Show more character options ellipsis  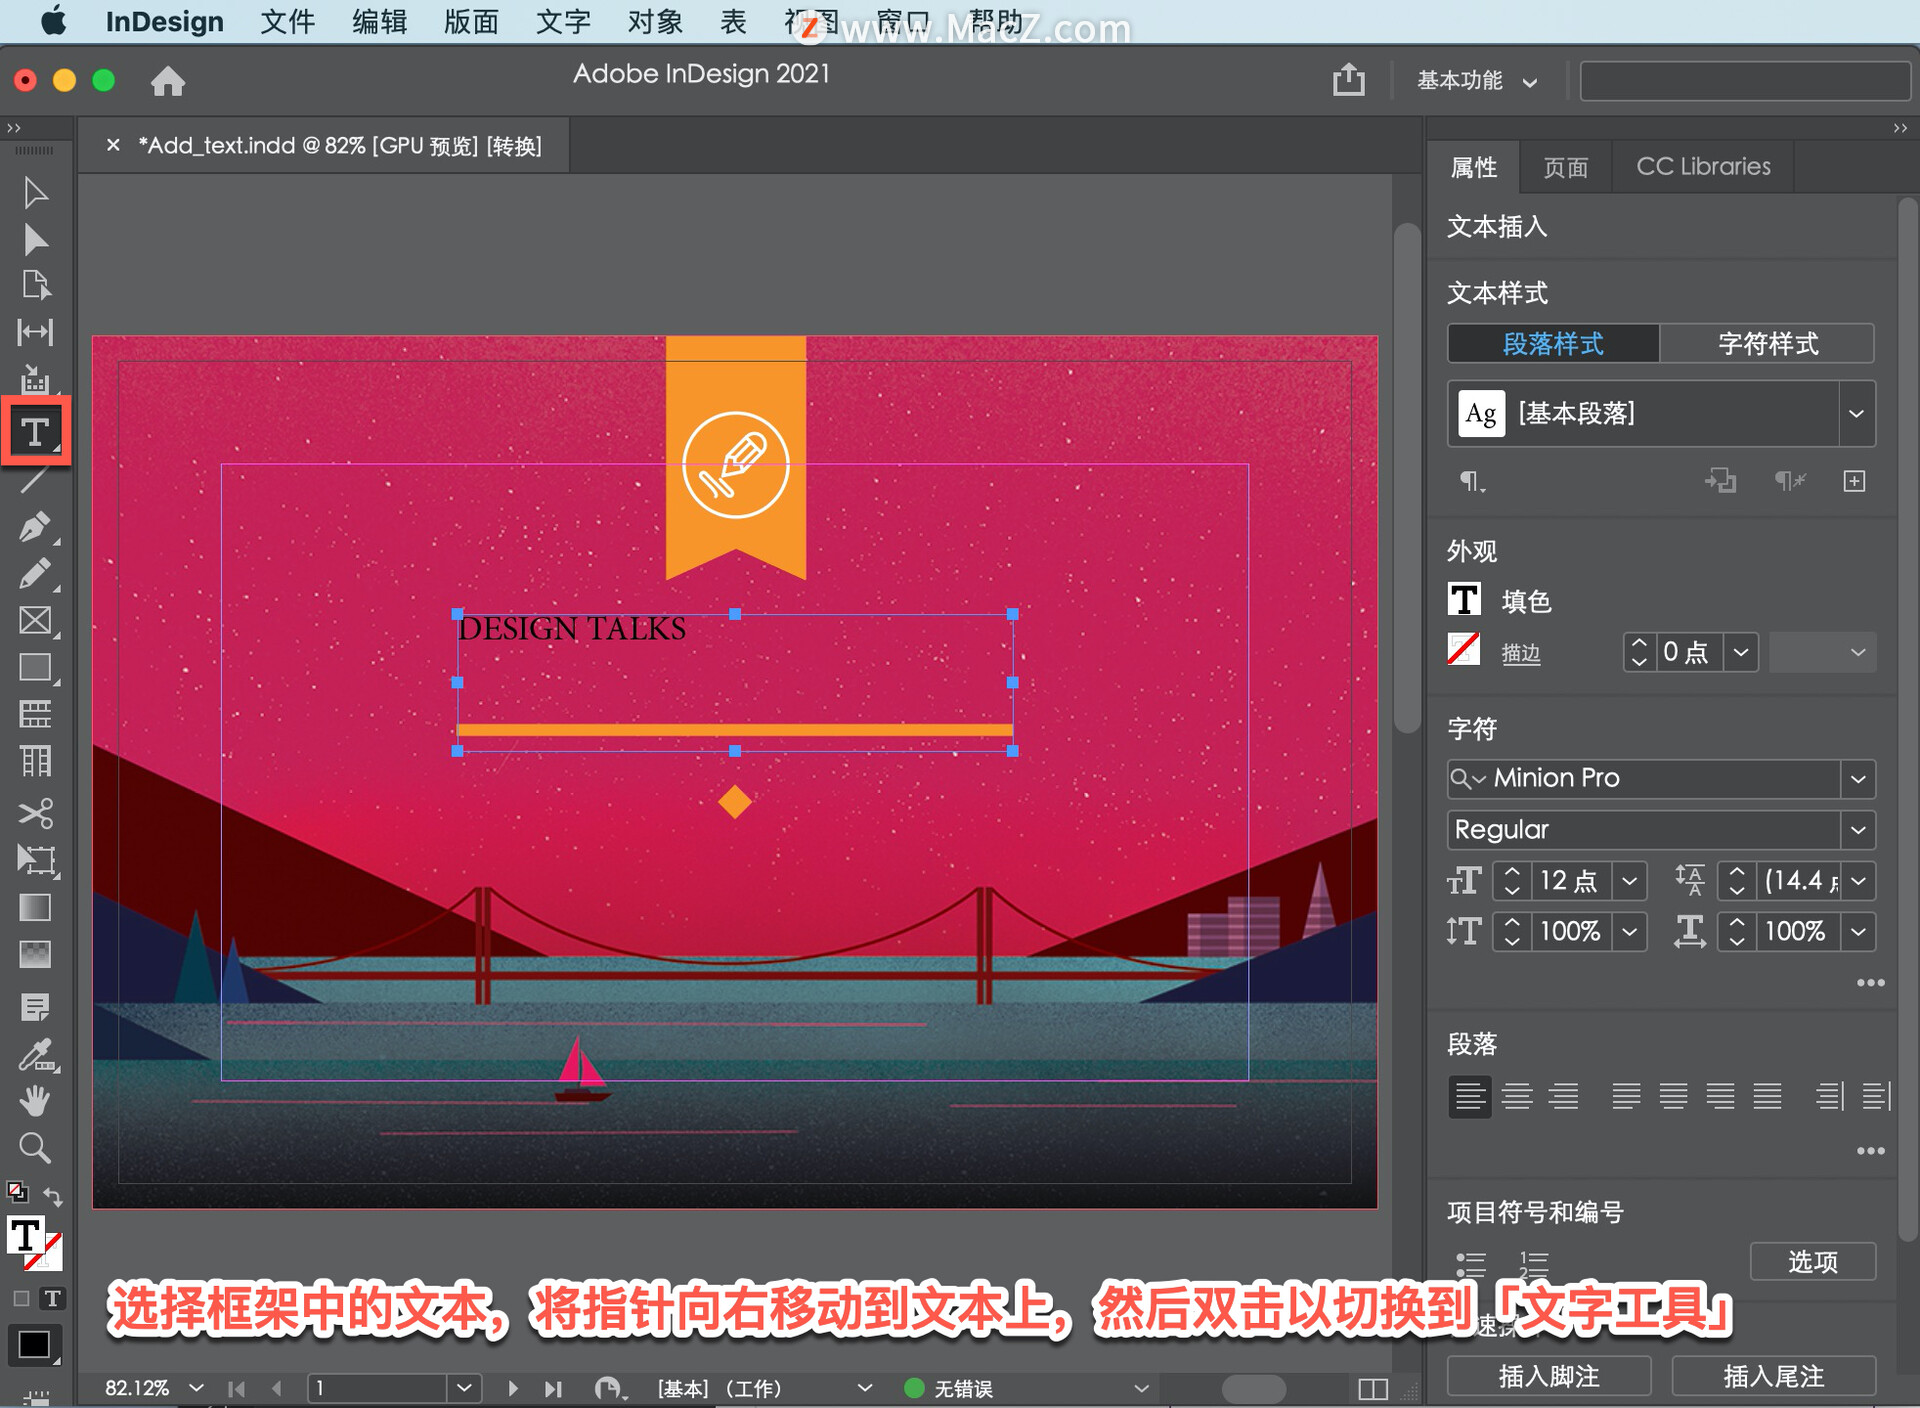point(1870,983)
